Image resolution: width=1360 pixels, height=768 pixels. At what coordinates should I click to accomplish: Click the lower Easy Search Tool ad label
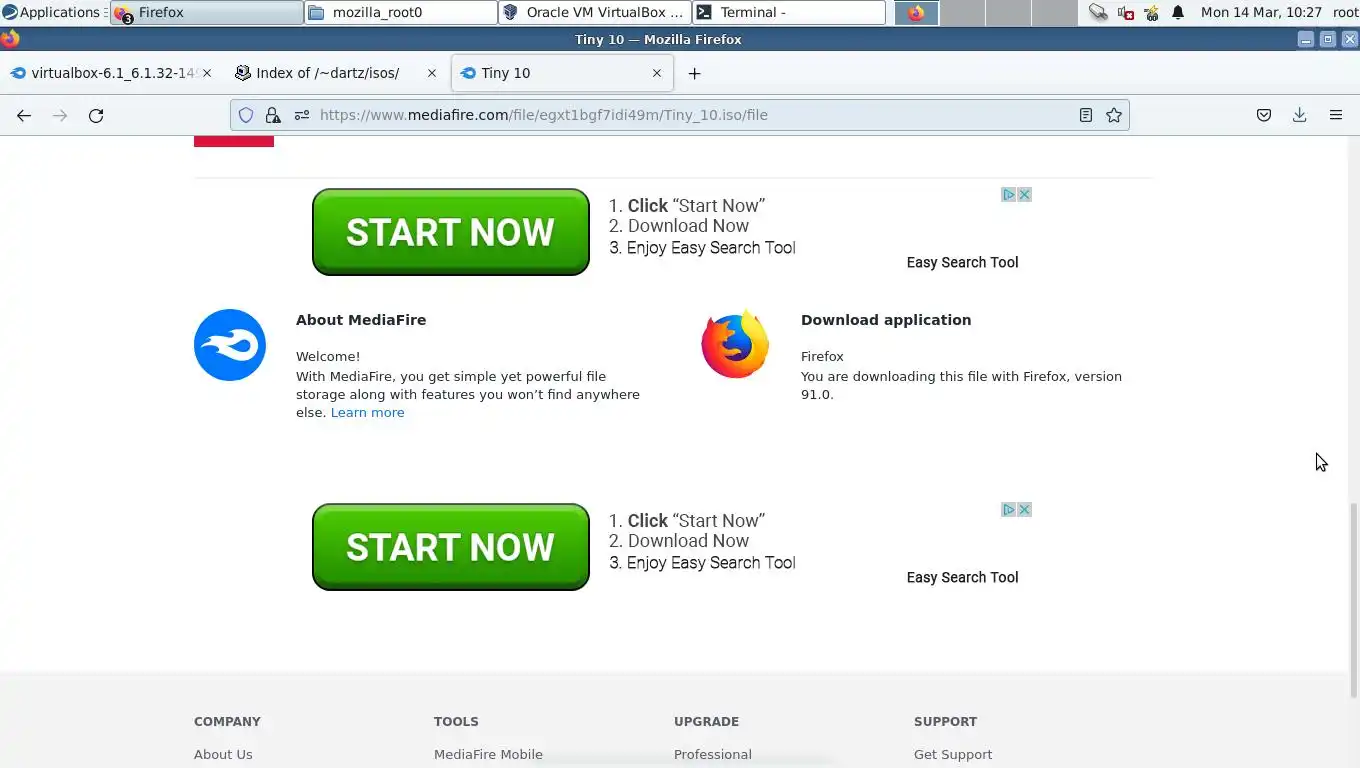coord(962,577)
